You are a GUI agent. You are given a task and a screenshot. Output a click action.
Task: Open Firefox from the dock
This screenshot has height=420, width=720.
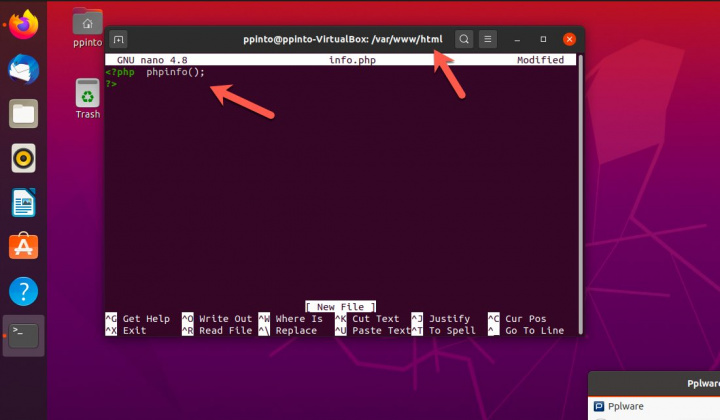tap(23, 25)
